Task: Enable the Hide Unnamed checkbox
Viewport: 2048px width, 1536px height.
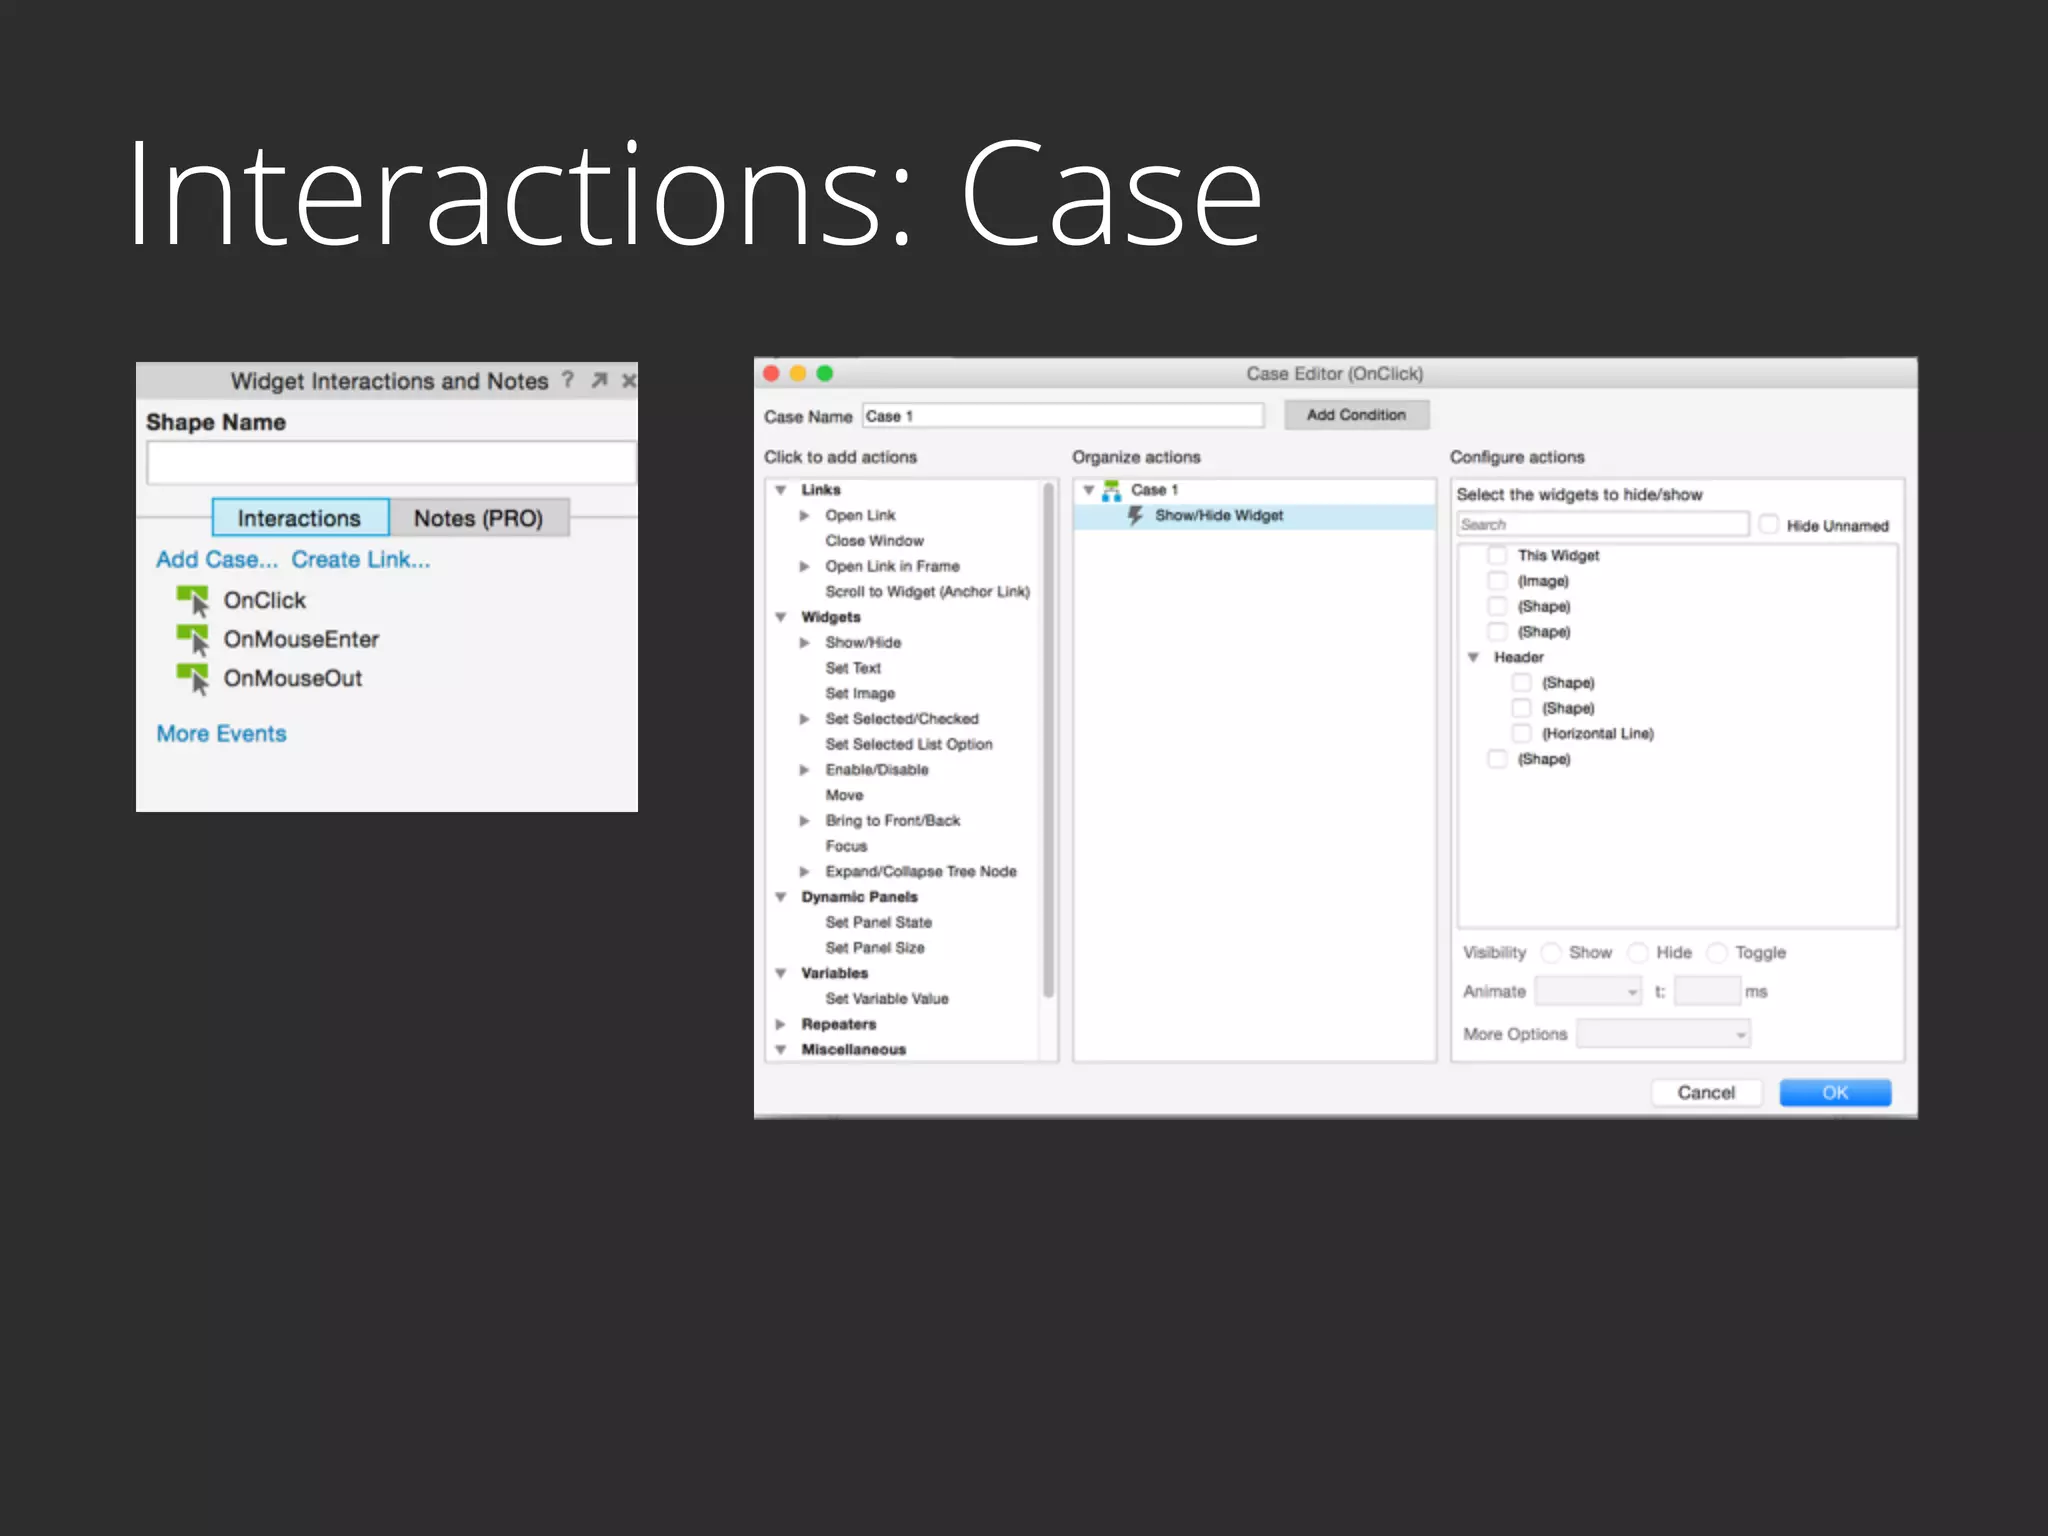Action: pyautogui.click(x=1769, y=524)
